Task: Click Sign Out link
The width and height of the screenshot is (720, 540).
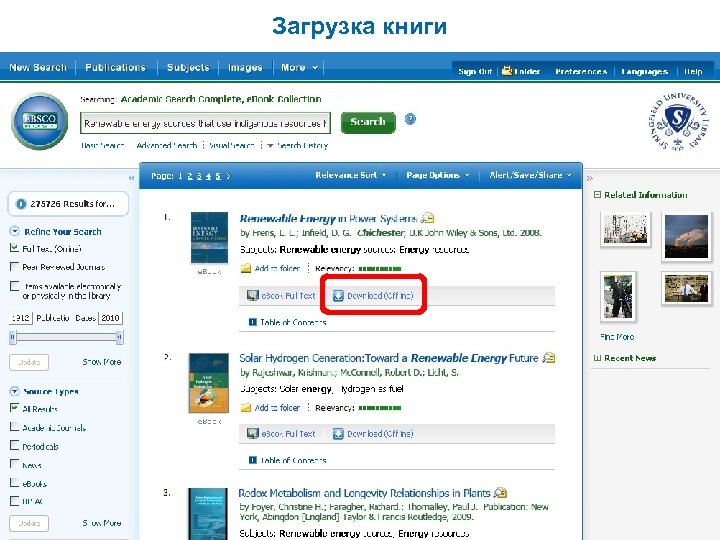Action: point(475,72)
